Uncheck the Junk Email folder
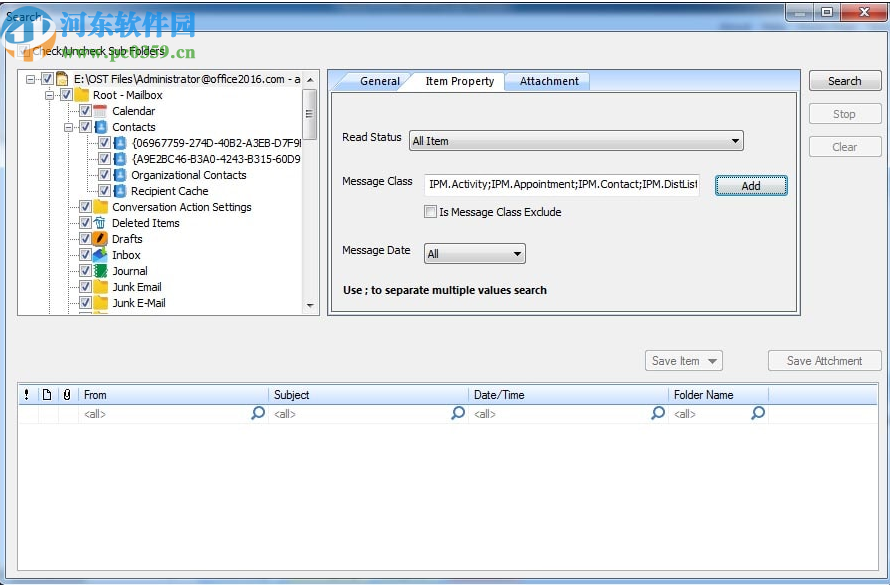 coord(85,287)
